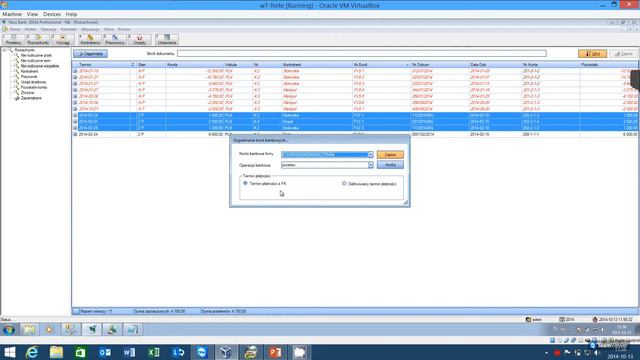Open TeamViewer from host taskbar
This screenshot has width=640, height=360.
point(202,352)
